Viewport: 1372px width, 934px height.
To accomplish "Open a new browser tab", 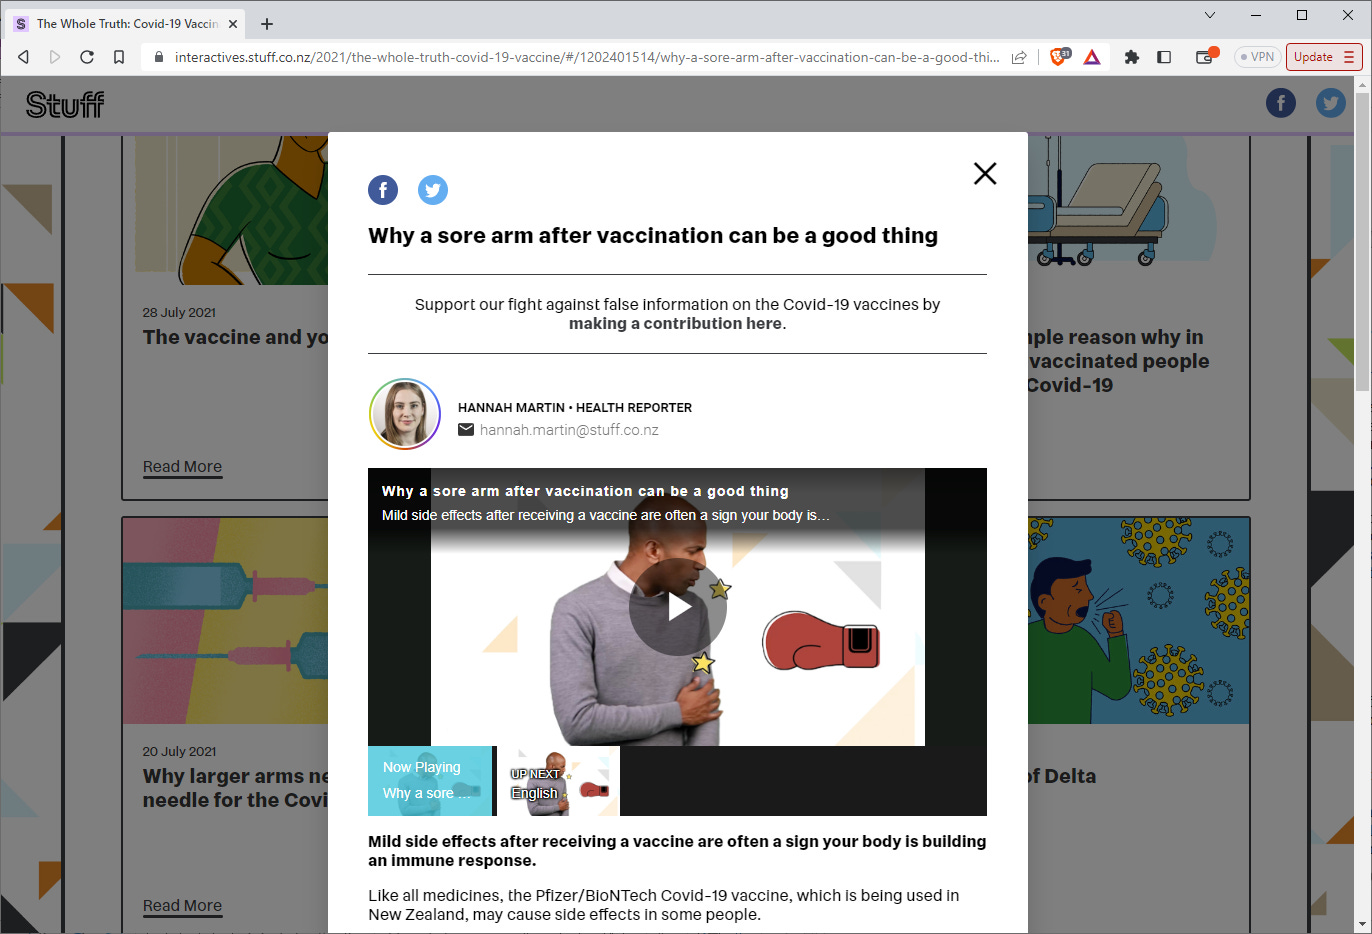I will pyautogui.click(x=267, y=24).
